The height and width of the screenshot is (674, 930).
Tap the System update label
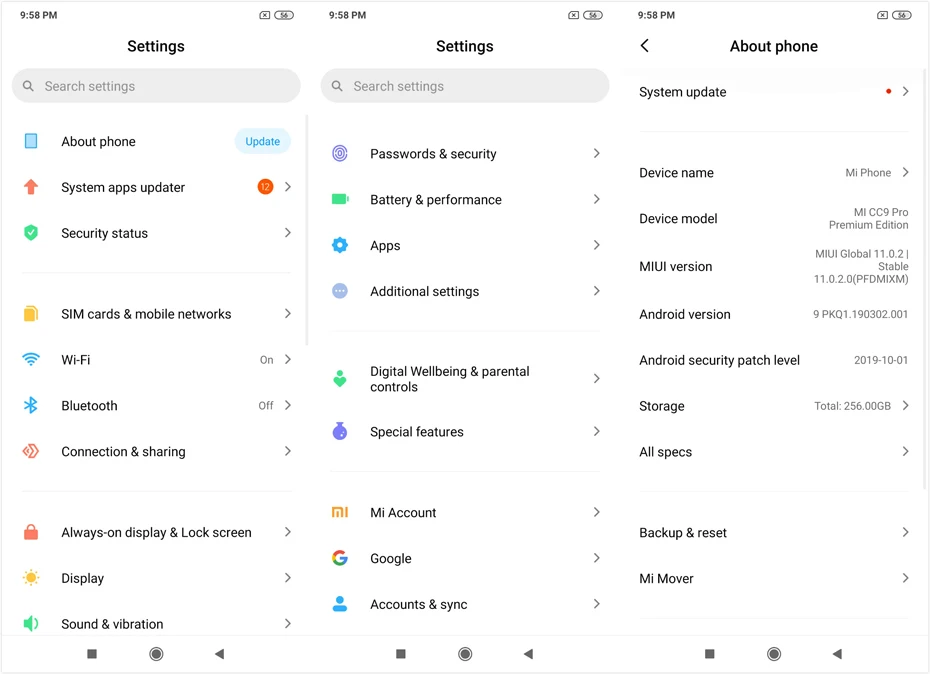683,92
